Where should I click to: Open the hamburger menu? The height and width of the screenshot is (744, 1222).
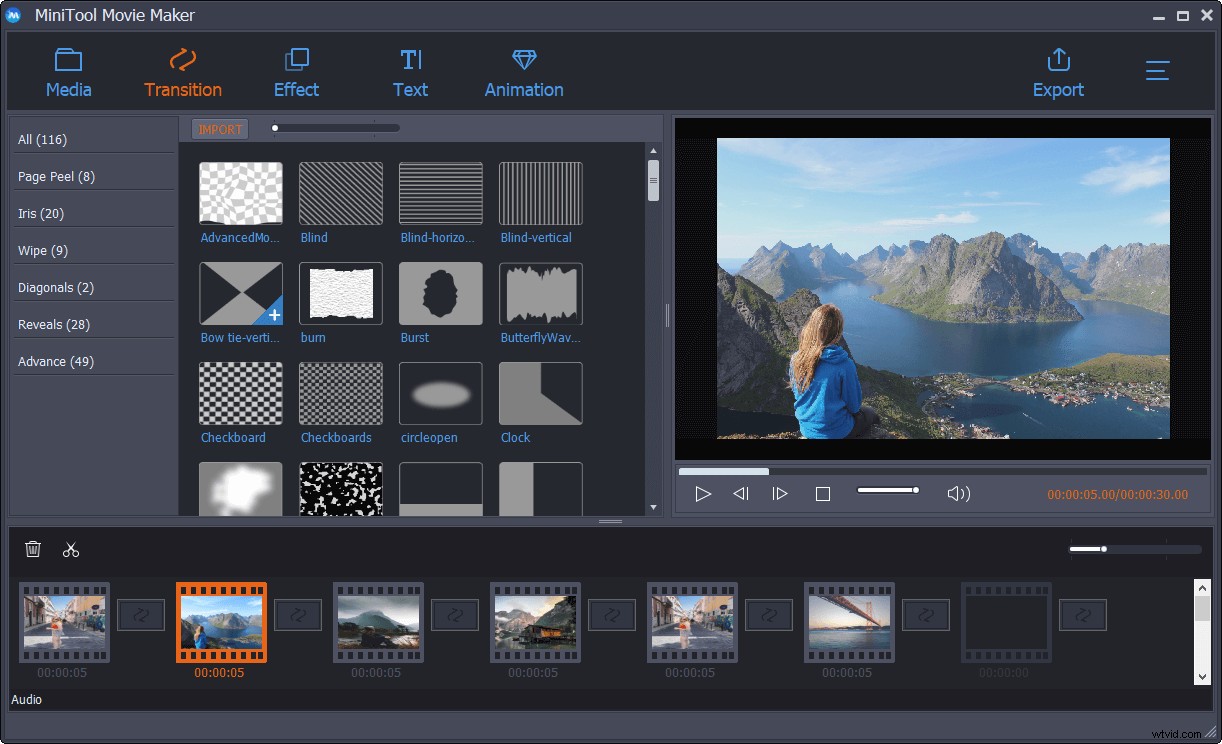click(1157, 70)
